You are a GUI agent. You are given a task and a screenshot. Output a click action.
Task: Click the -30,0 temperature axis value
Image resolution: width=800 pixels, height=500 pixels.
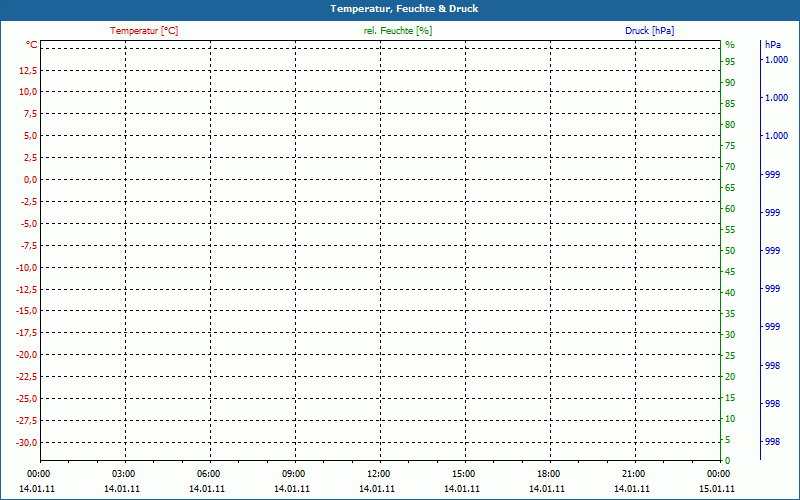[x=27, y=442]
